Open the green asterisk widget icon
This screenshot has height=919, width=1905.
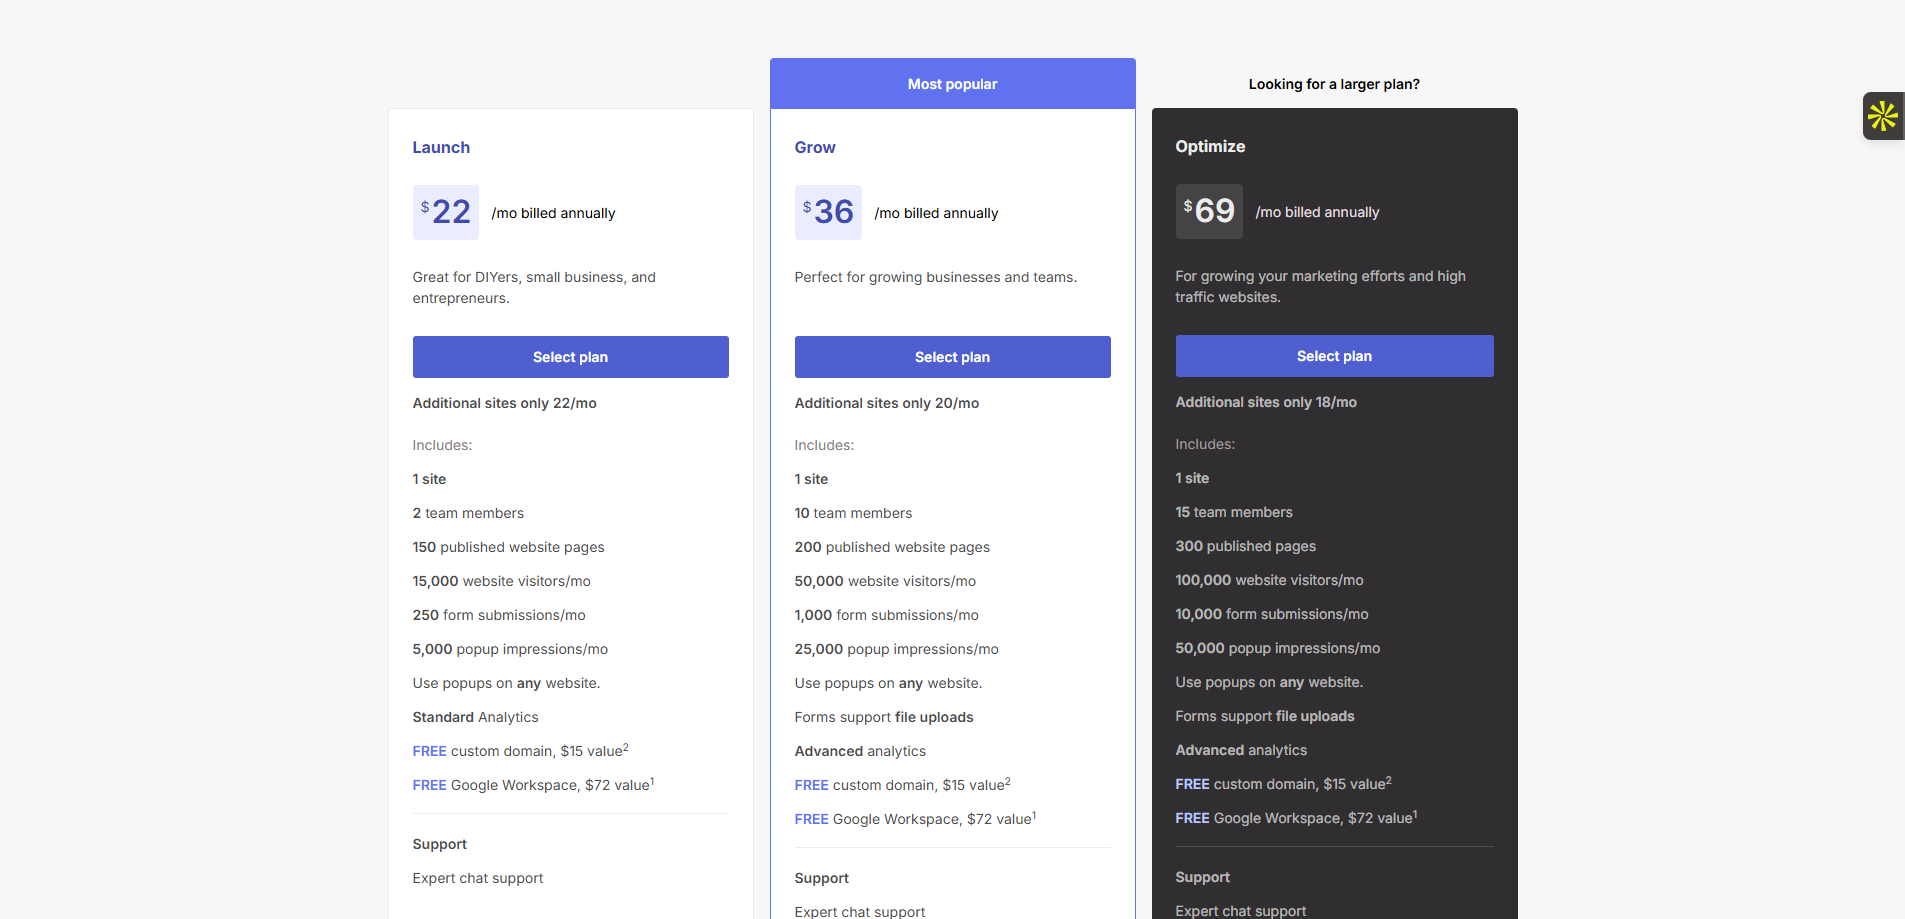tap(1883, 116)
